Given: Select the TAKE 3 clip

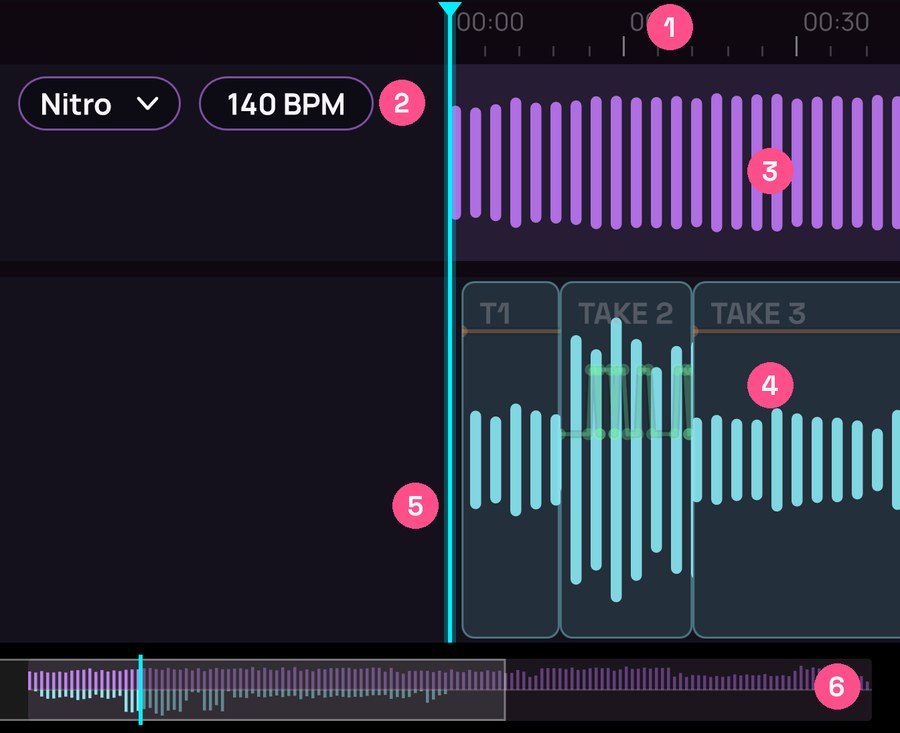Looking at the screenshot, I should 797,460.
